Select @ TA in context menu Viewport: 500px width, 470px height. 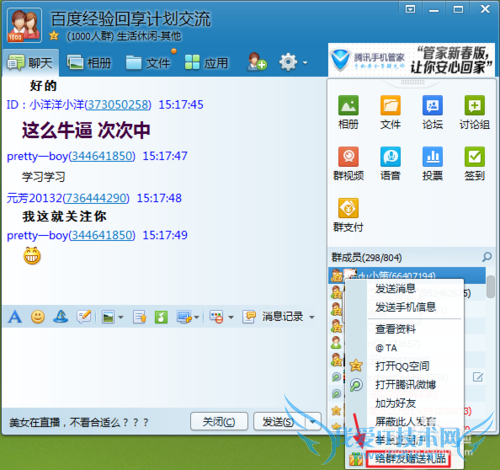click(386, 348)
